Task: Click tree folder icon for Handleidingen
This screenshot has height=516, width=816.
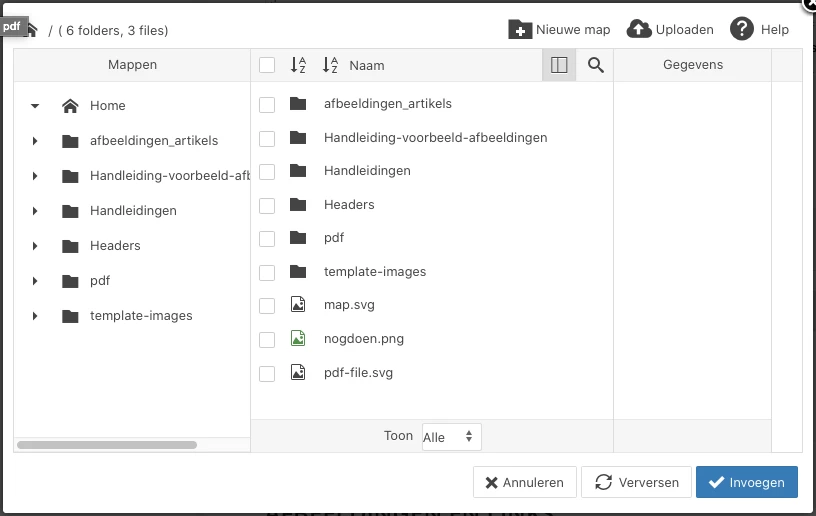Action: (x=70, y=211)
